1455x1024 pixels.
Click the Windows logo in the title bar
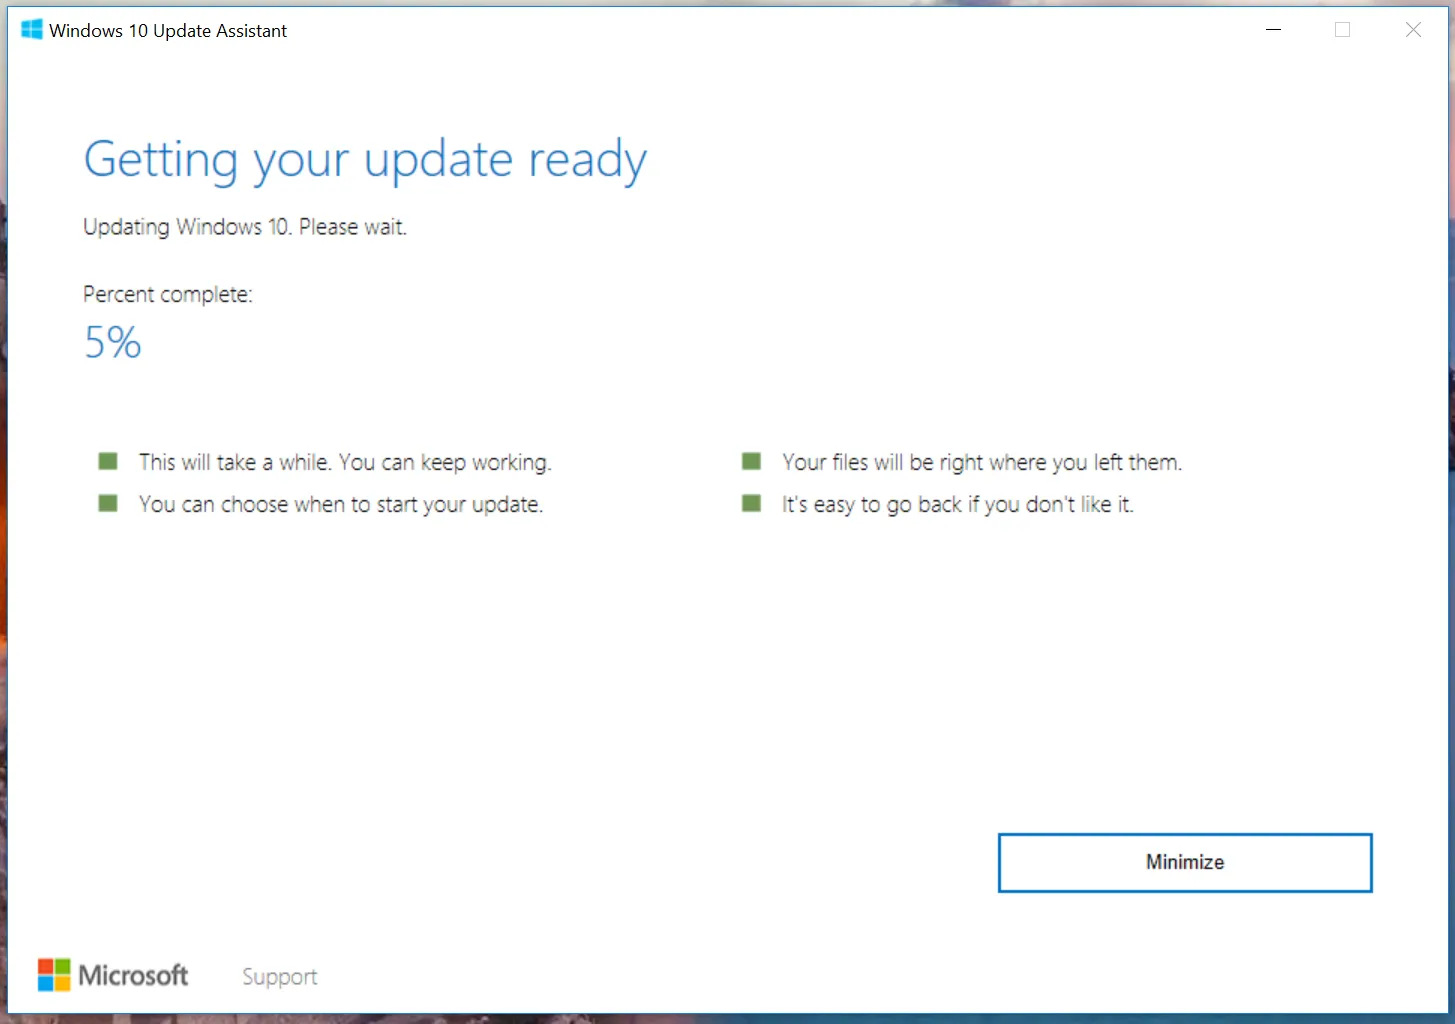(32, 30)
